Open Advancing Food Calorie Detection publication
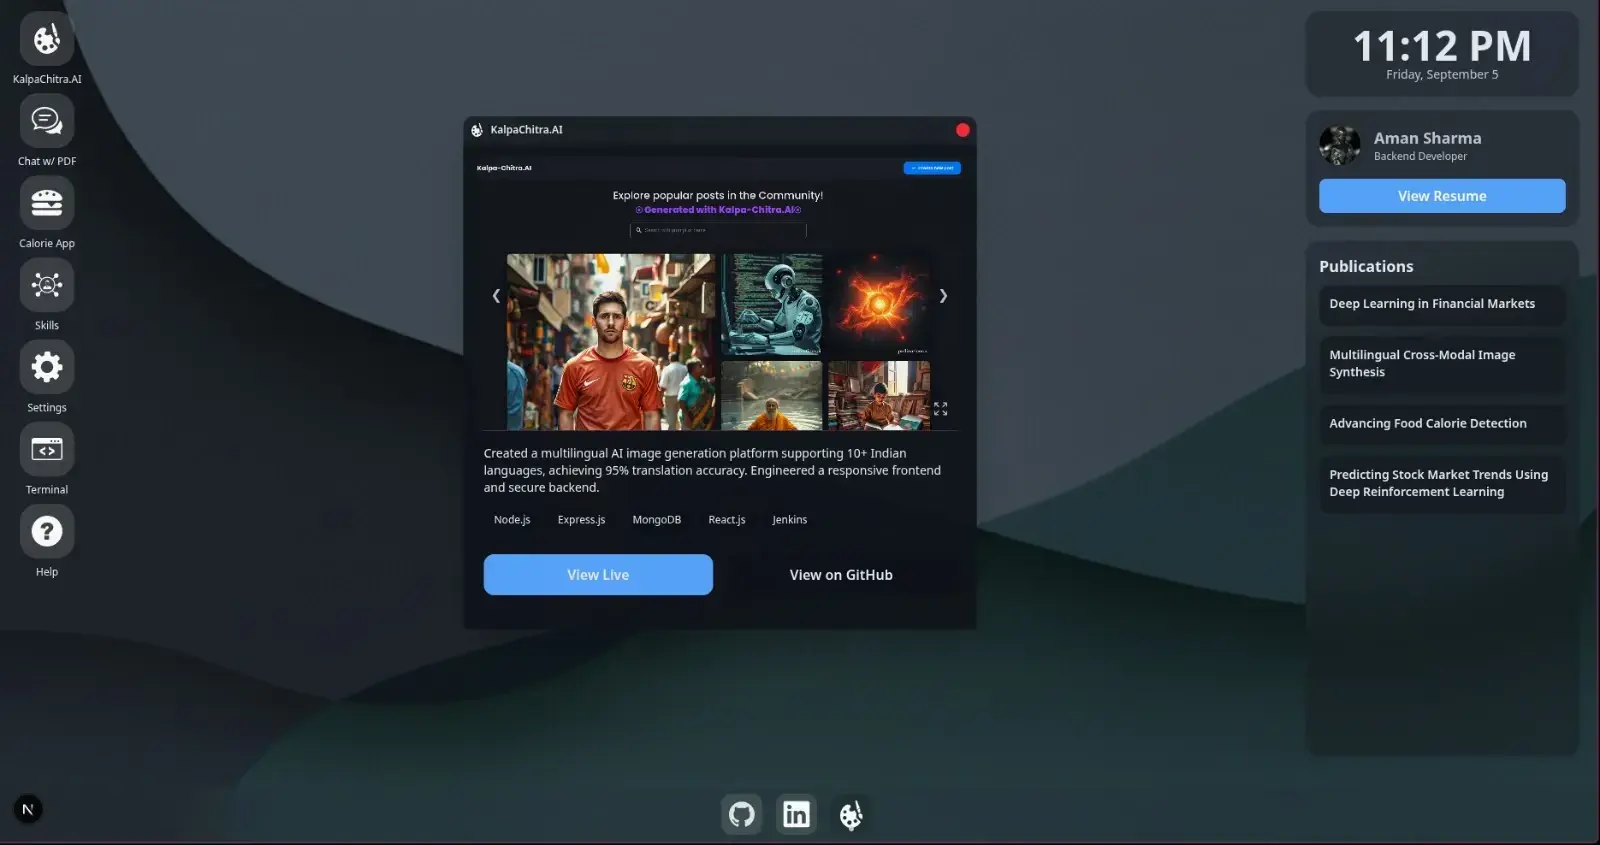This screenshot has height=845, width=1600. click(1442, 424)
